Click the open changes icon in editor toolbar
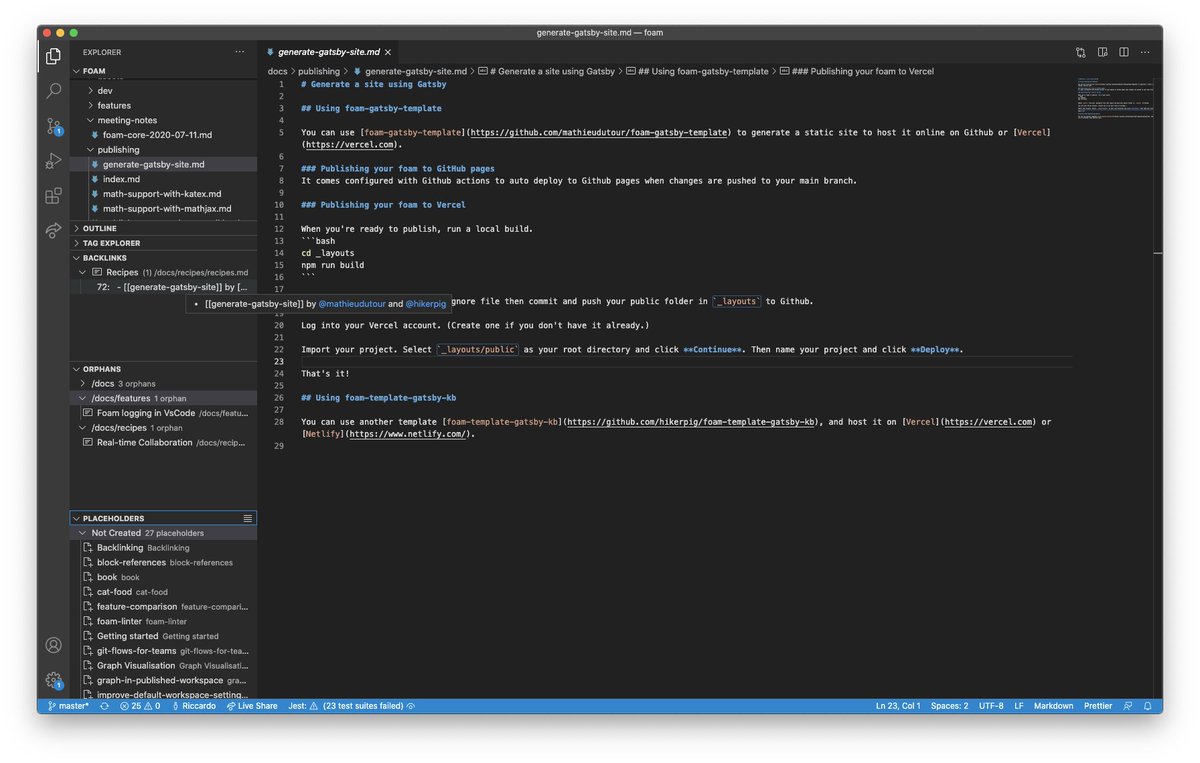Viewport: 1200px width, 763px height. [x=1081, y=52]
